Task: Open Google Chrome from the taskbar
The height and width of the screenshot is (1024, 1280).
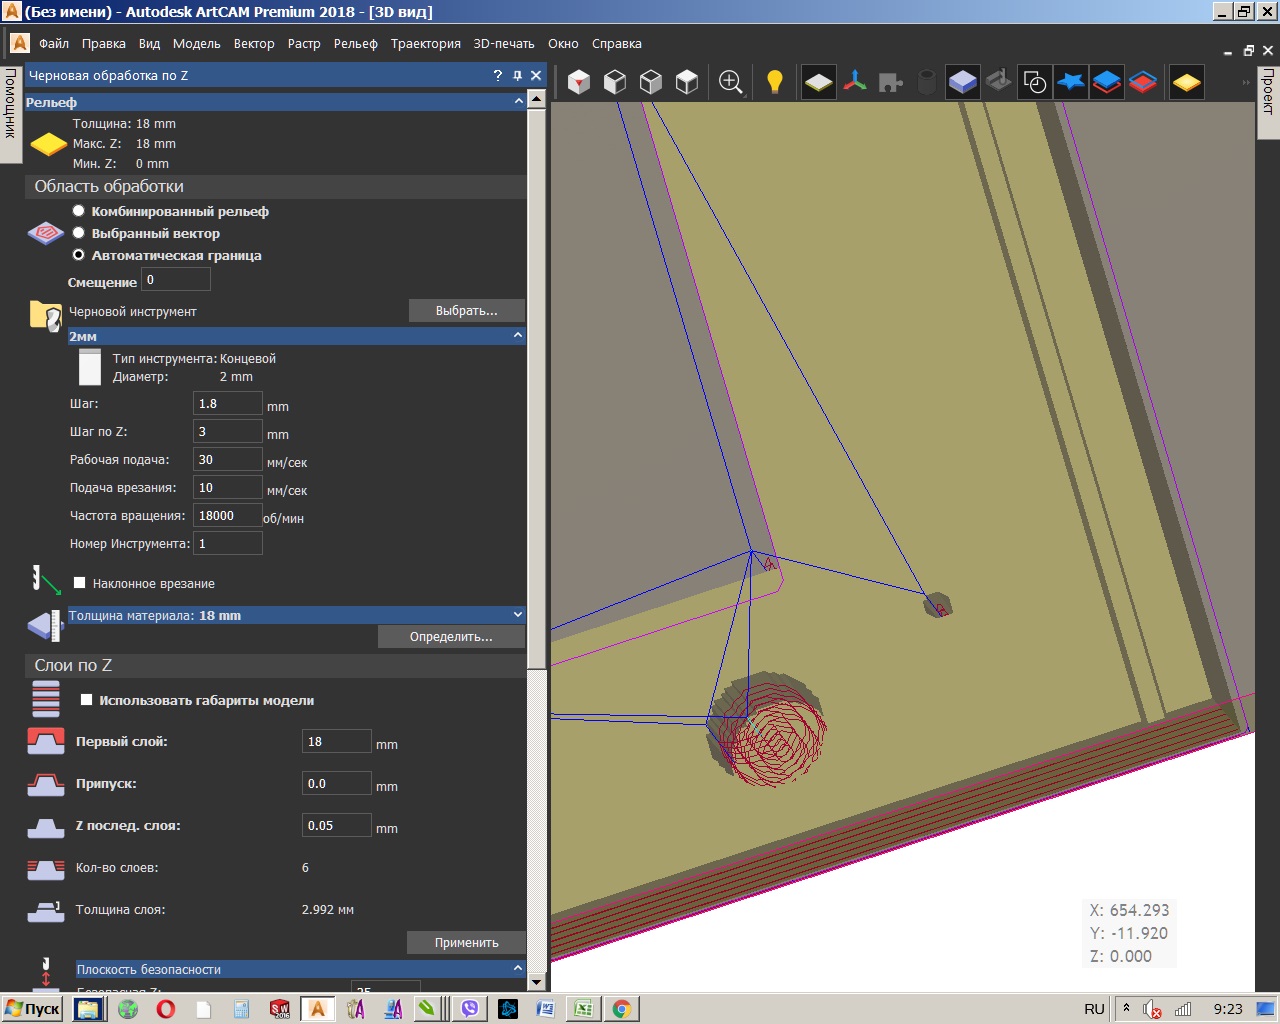Action: [621, 1009]
